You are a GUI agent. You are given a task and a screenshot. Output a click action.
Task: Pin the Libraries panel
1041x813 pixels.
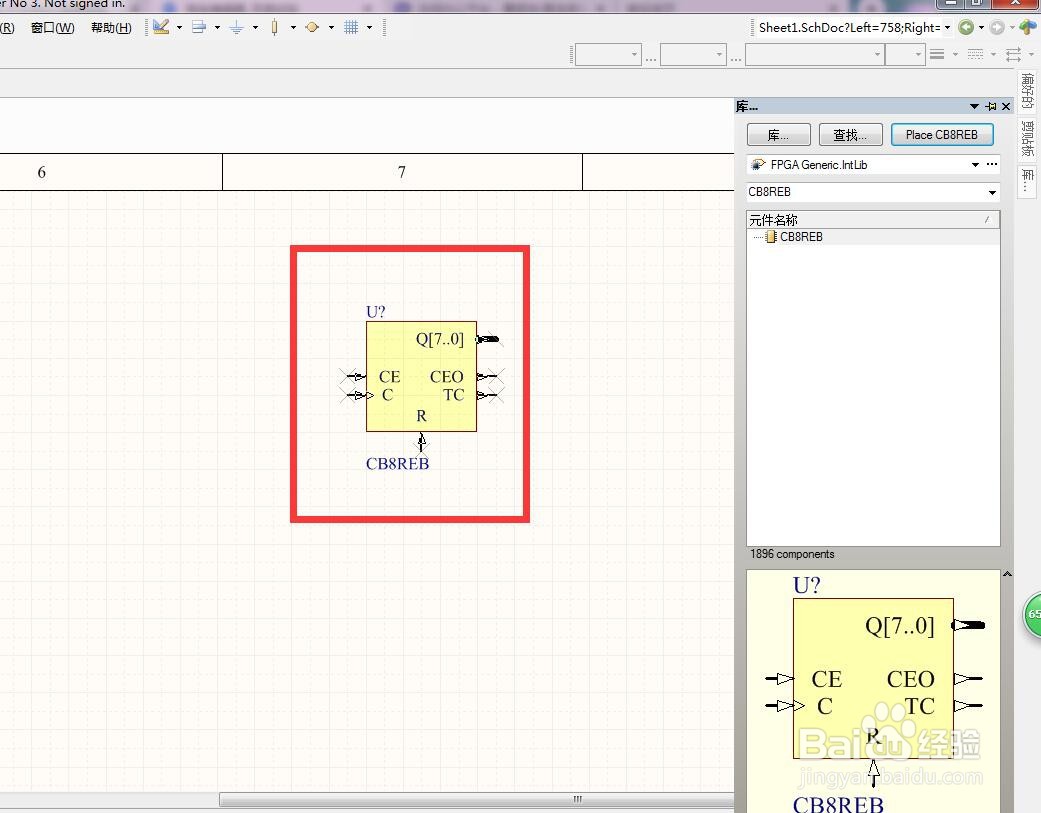[x=991, y=106]
